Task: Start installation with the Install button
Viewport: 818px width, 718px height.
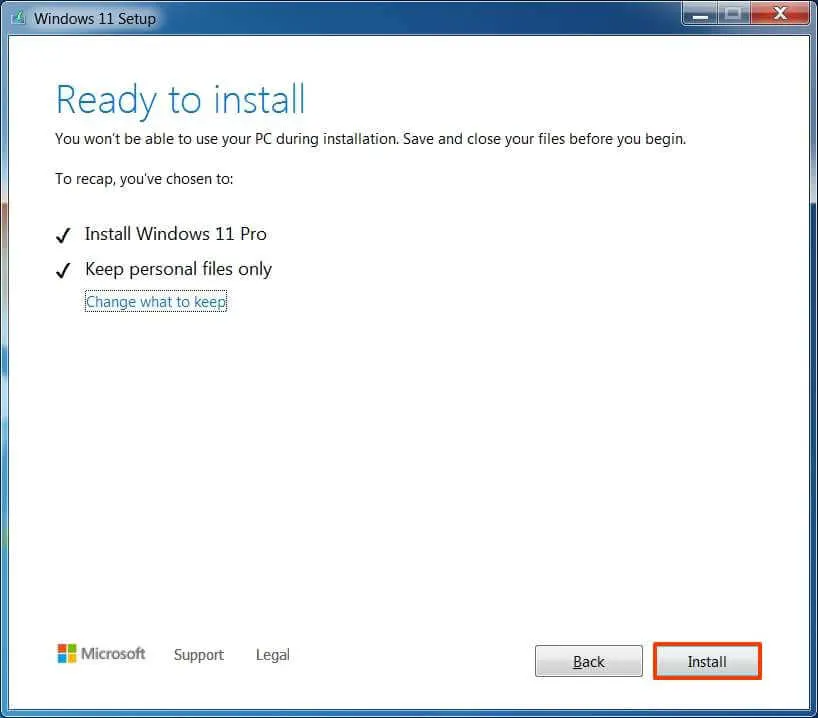Action: pyautogui.click(x=707, y=661)
